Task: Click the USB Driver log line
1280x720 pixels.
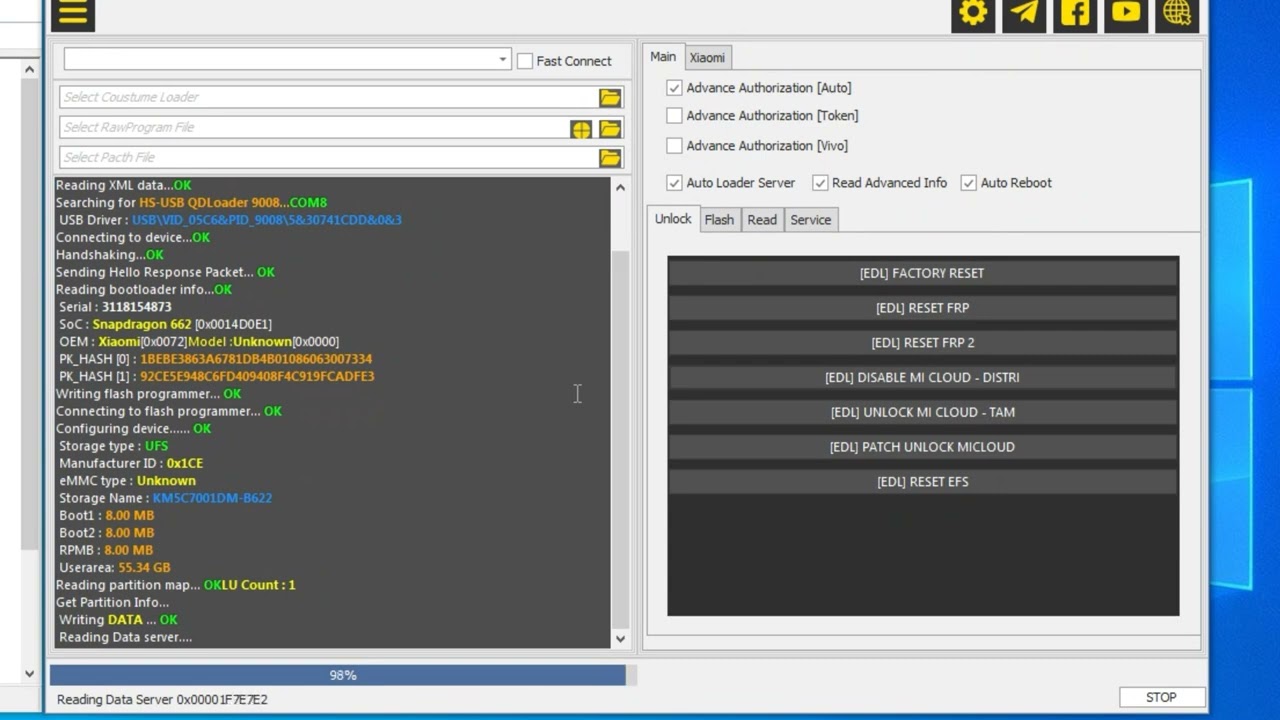Action: coord(230,220)
